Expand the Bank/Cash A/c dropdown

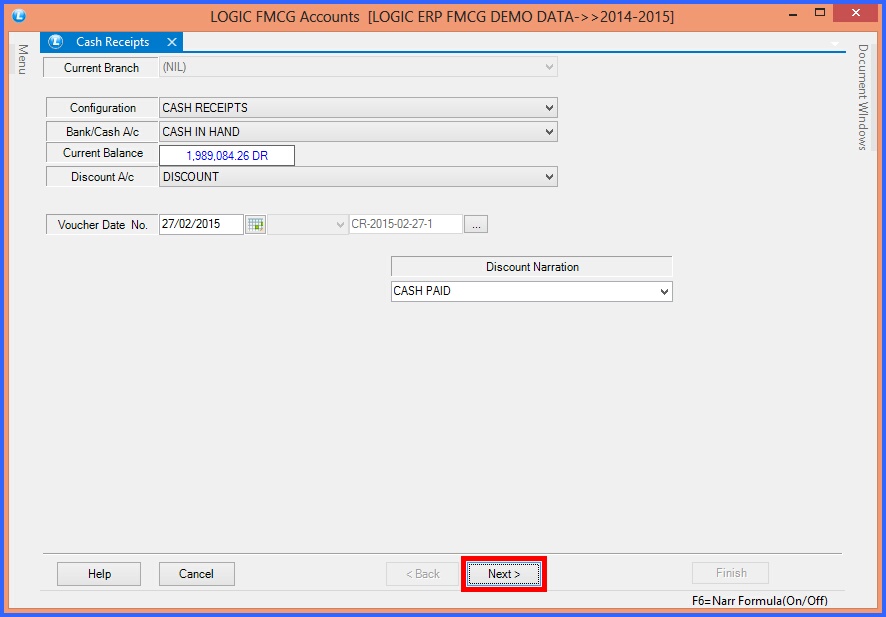click(549, 132)
